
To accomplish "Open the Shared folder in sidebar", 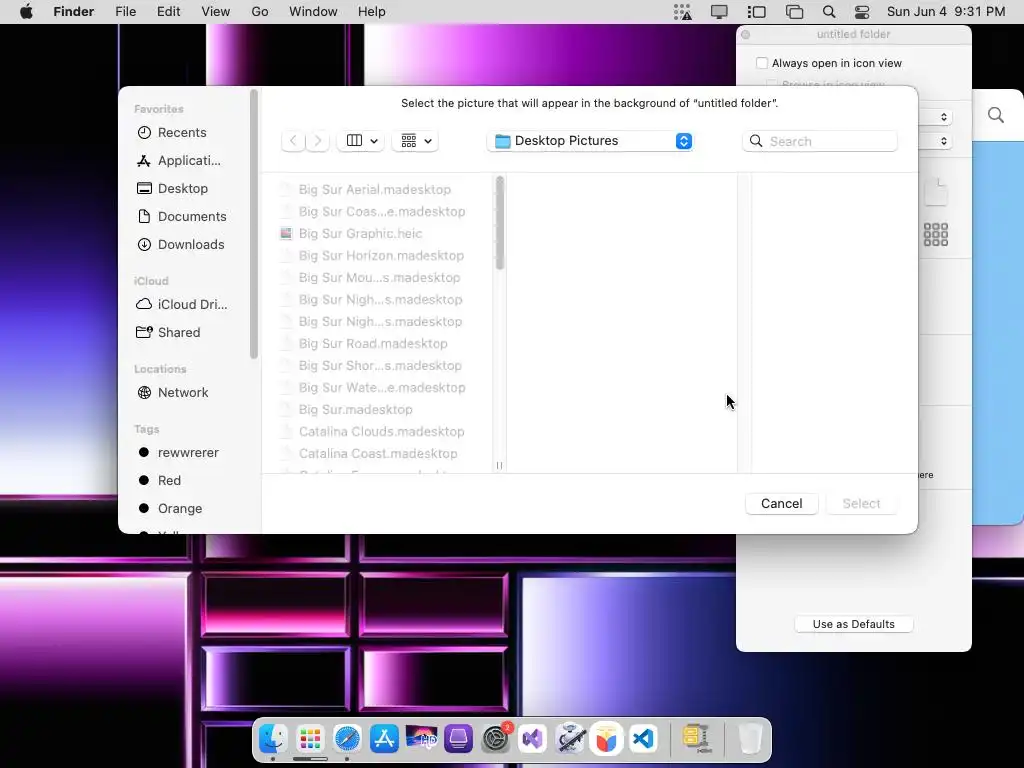I will coord(168,333).
